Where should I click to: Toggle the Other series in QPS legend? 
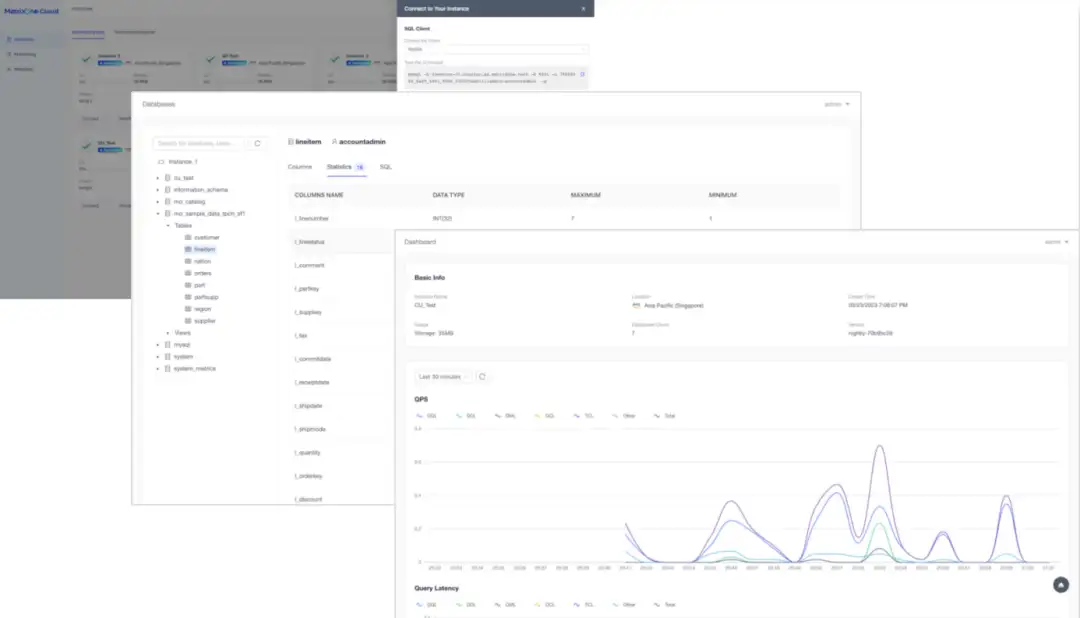click(x=624, y=416)
